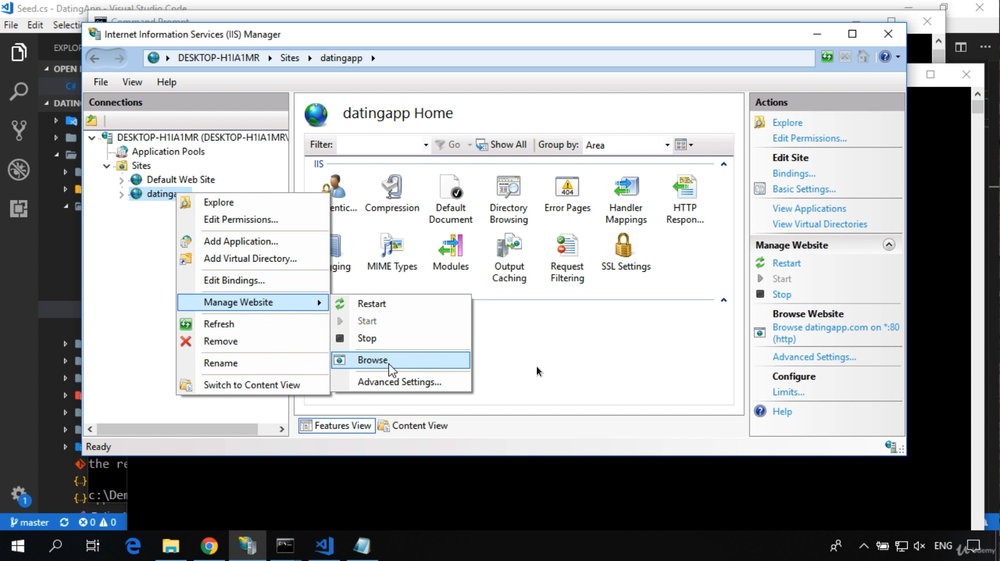Open the Modules feature
The width and height of the screenshot is (1000, 561).
450,252
